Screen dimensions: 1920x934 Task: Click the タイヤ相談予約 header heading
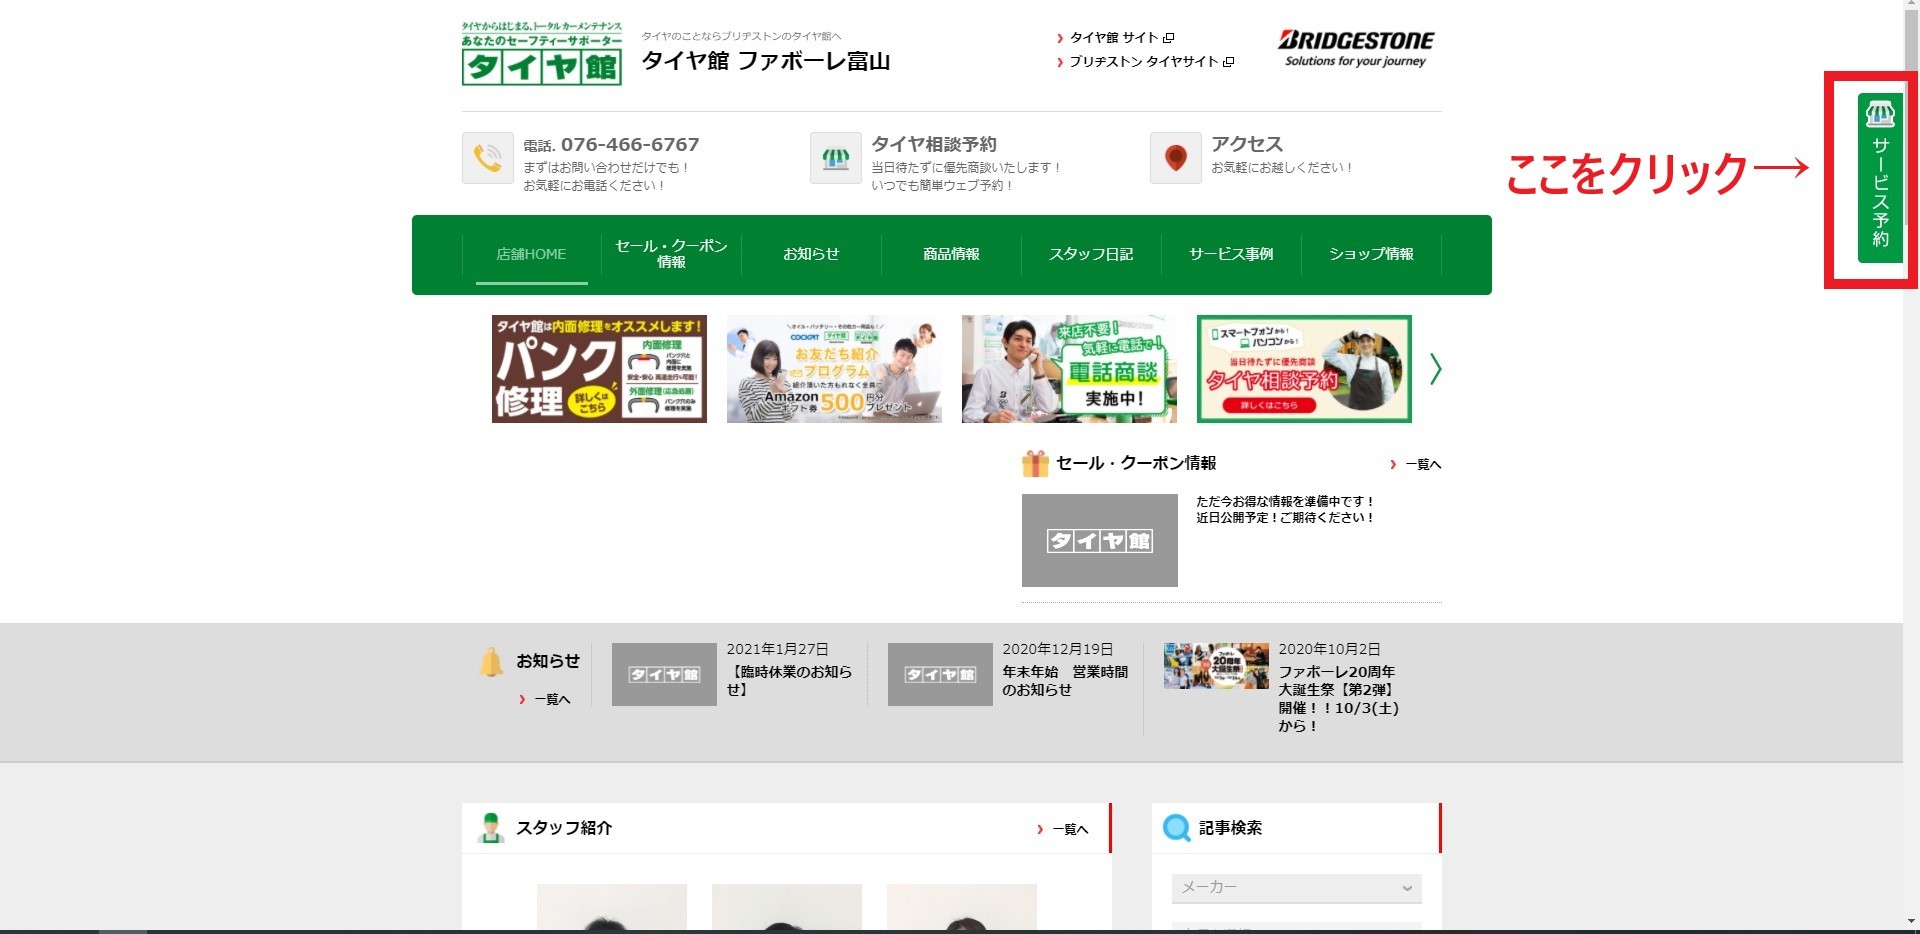click(x=934, y=144)
